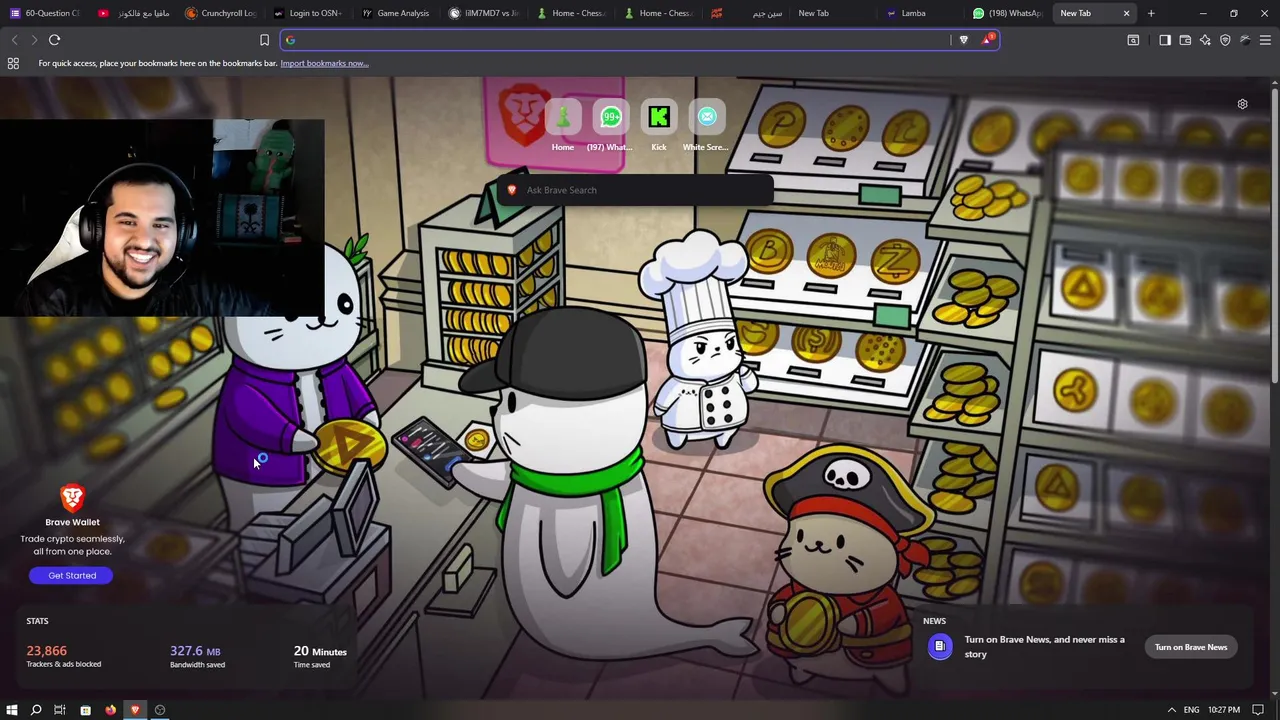Switch to the 60-Question tab

point(45,13)
